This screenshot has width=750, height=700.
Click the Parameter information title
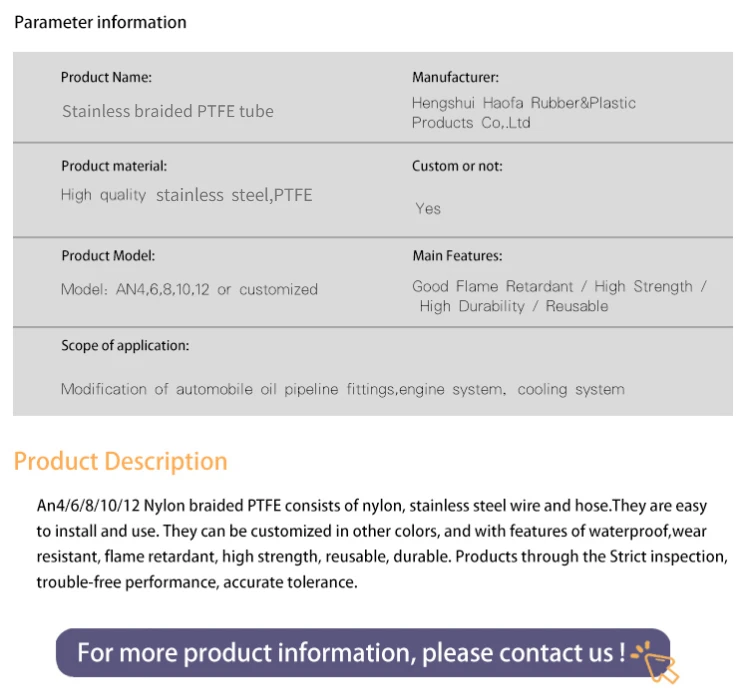(x=100, y=22)
